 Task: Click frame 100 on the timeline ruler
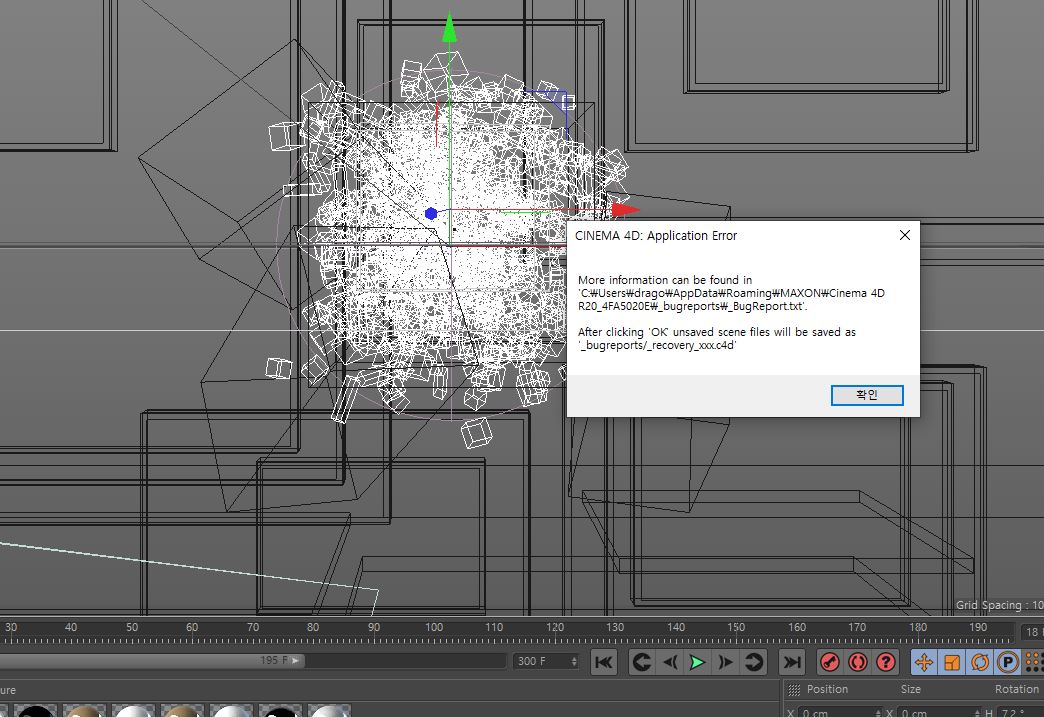pyautogui.click(x=434, y=627)
